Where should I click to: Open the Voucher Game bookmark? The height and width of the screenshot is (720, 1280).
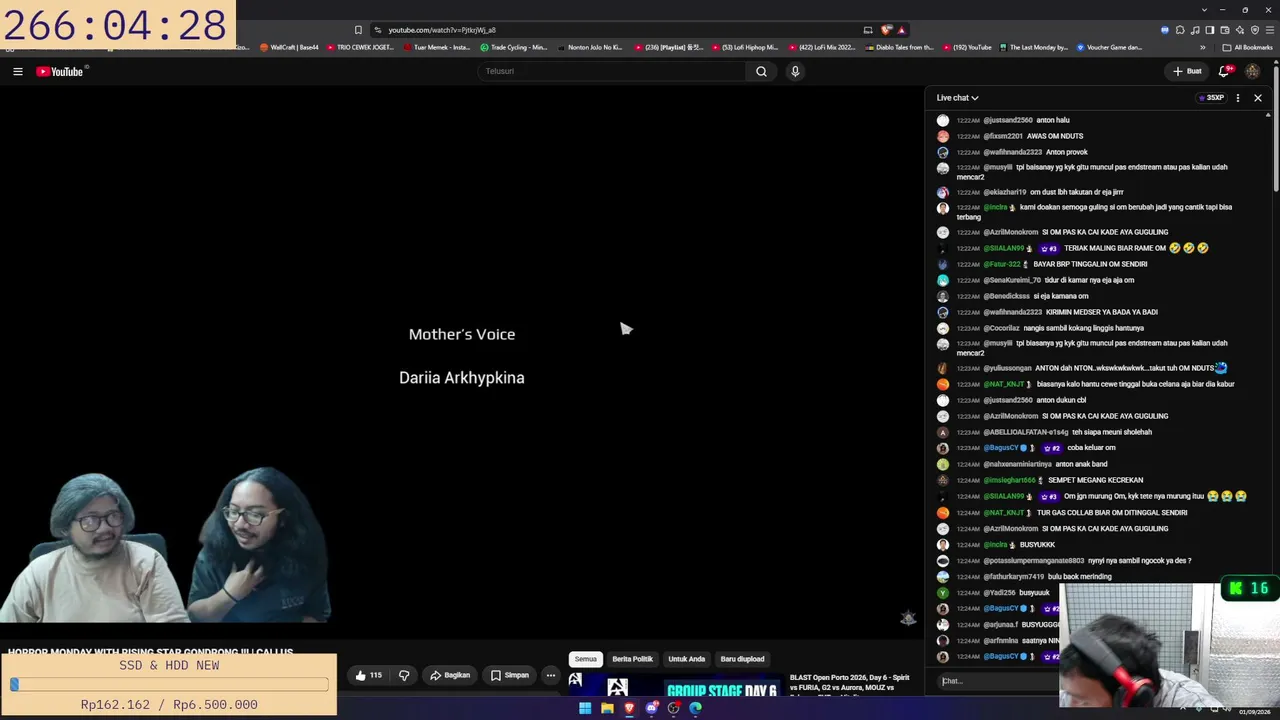tap(1110, 47)
